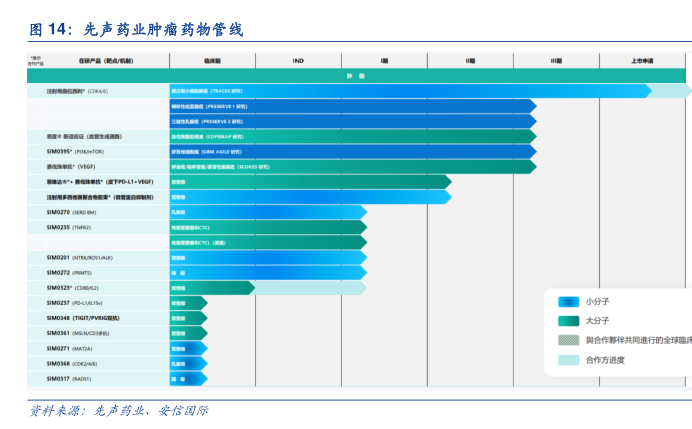Select the III期 column header

click(556, 60)
